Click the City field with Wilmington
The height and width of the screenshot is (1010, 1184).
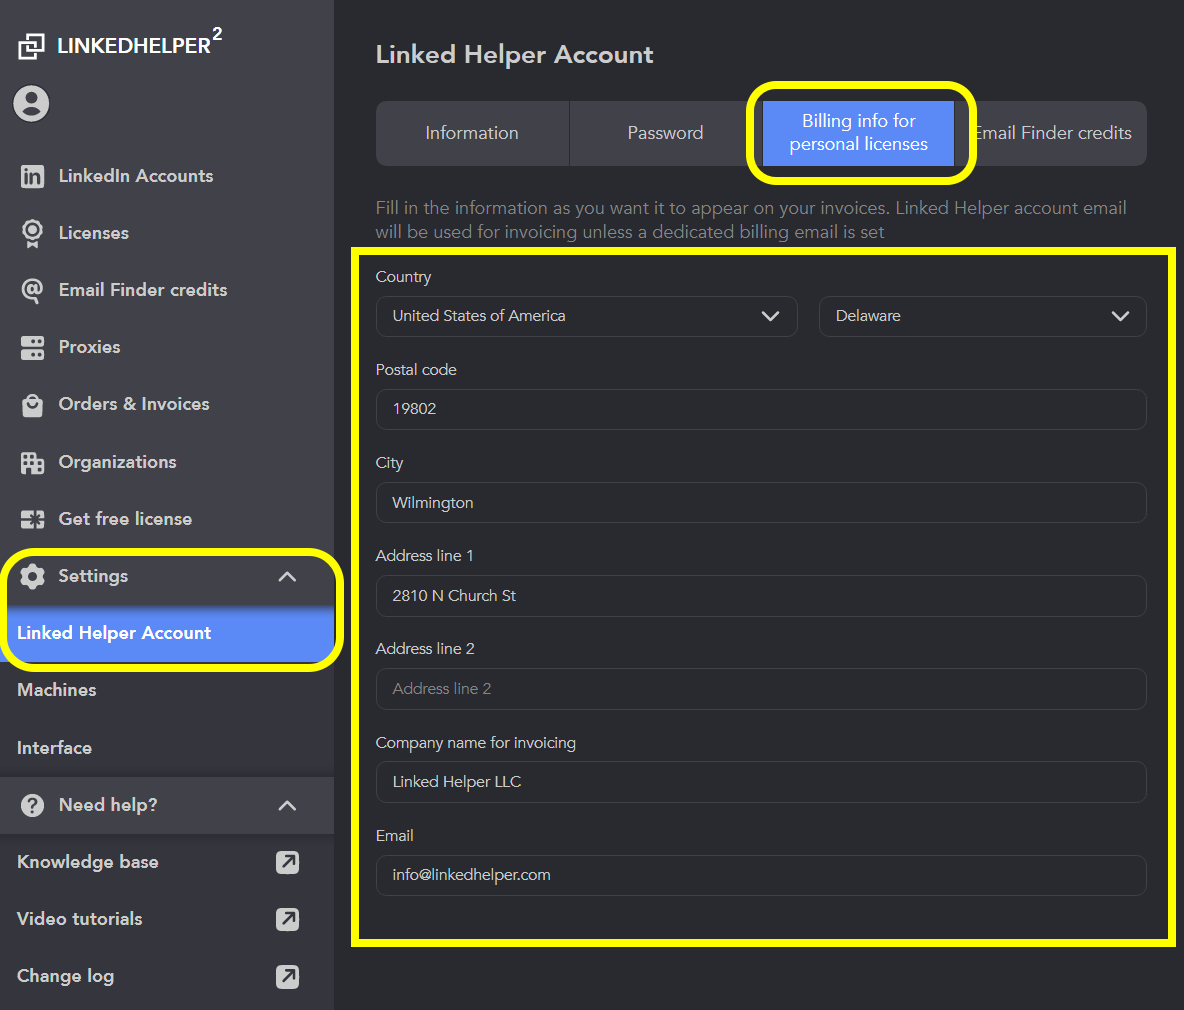[761, 503]
